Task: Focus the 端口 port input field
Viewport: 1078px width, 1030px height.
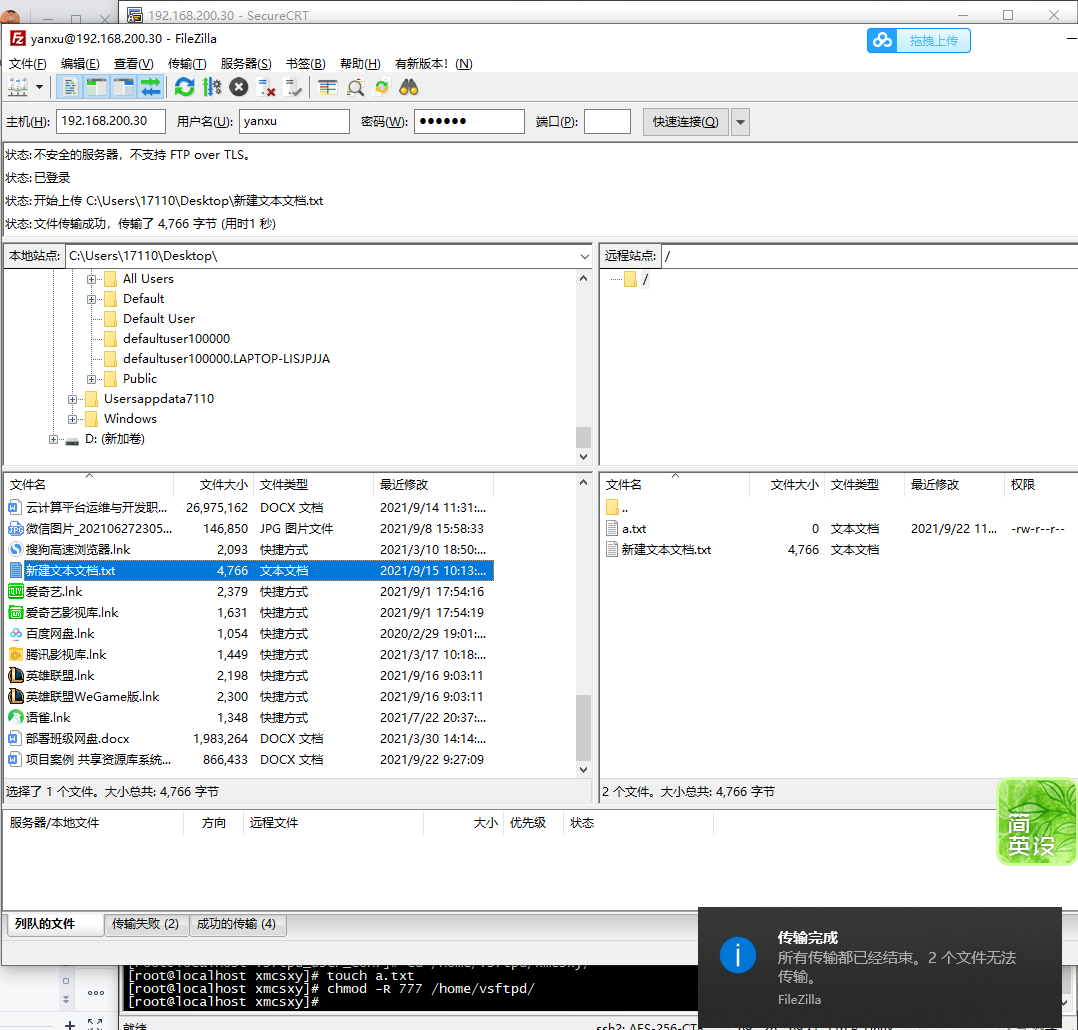Action: click(607, 122)
